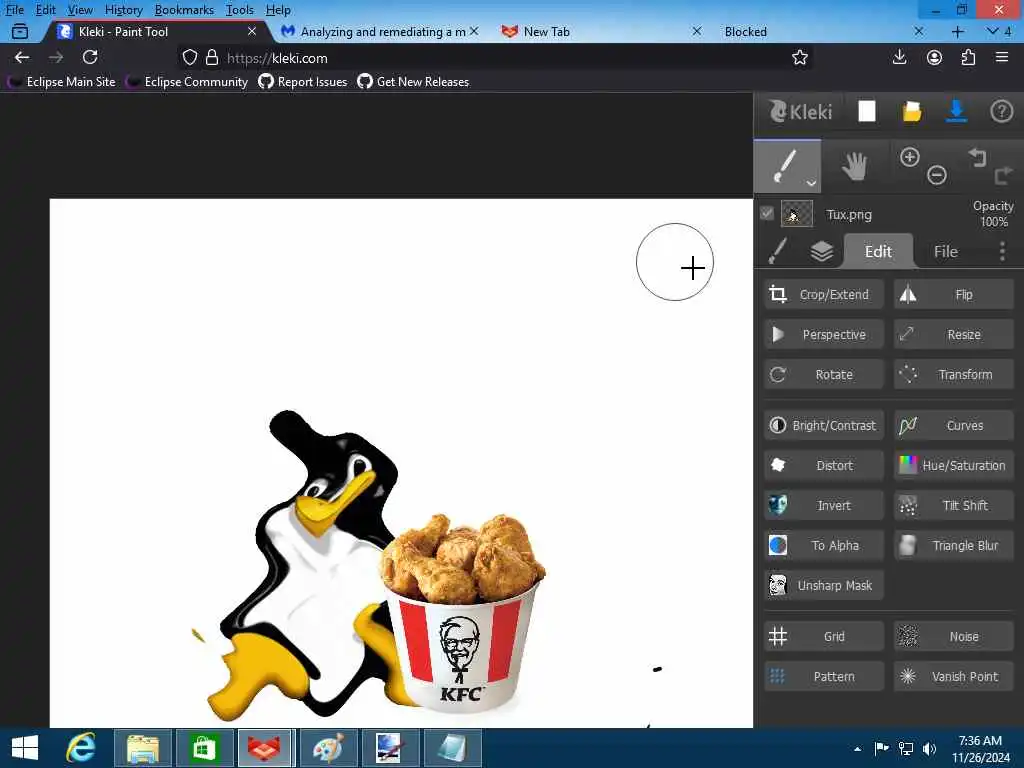This screenshot has width=1024, height=768.
Task: Open the Unsharp Mask filter
Action: coord(824,585)
